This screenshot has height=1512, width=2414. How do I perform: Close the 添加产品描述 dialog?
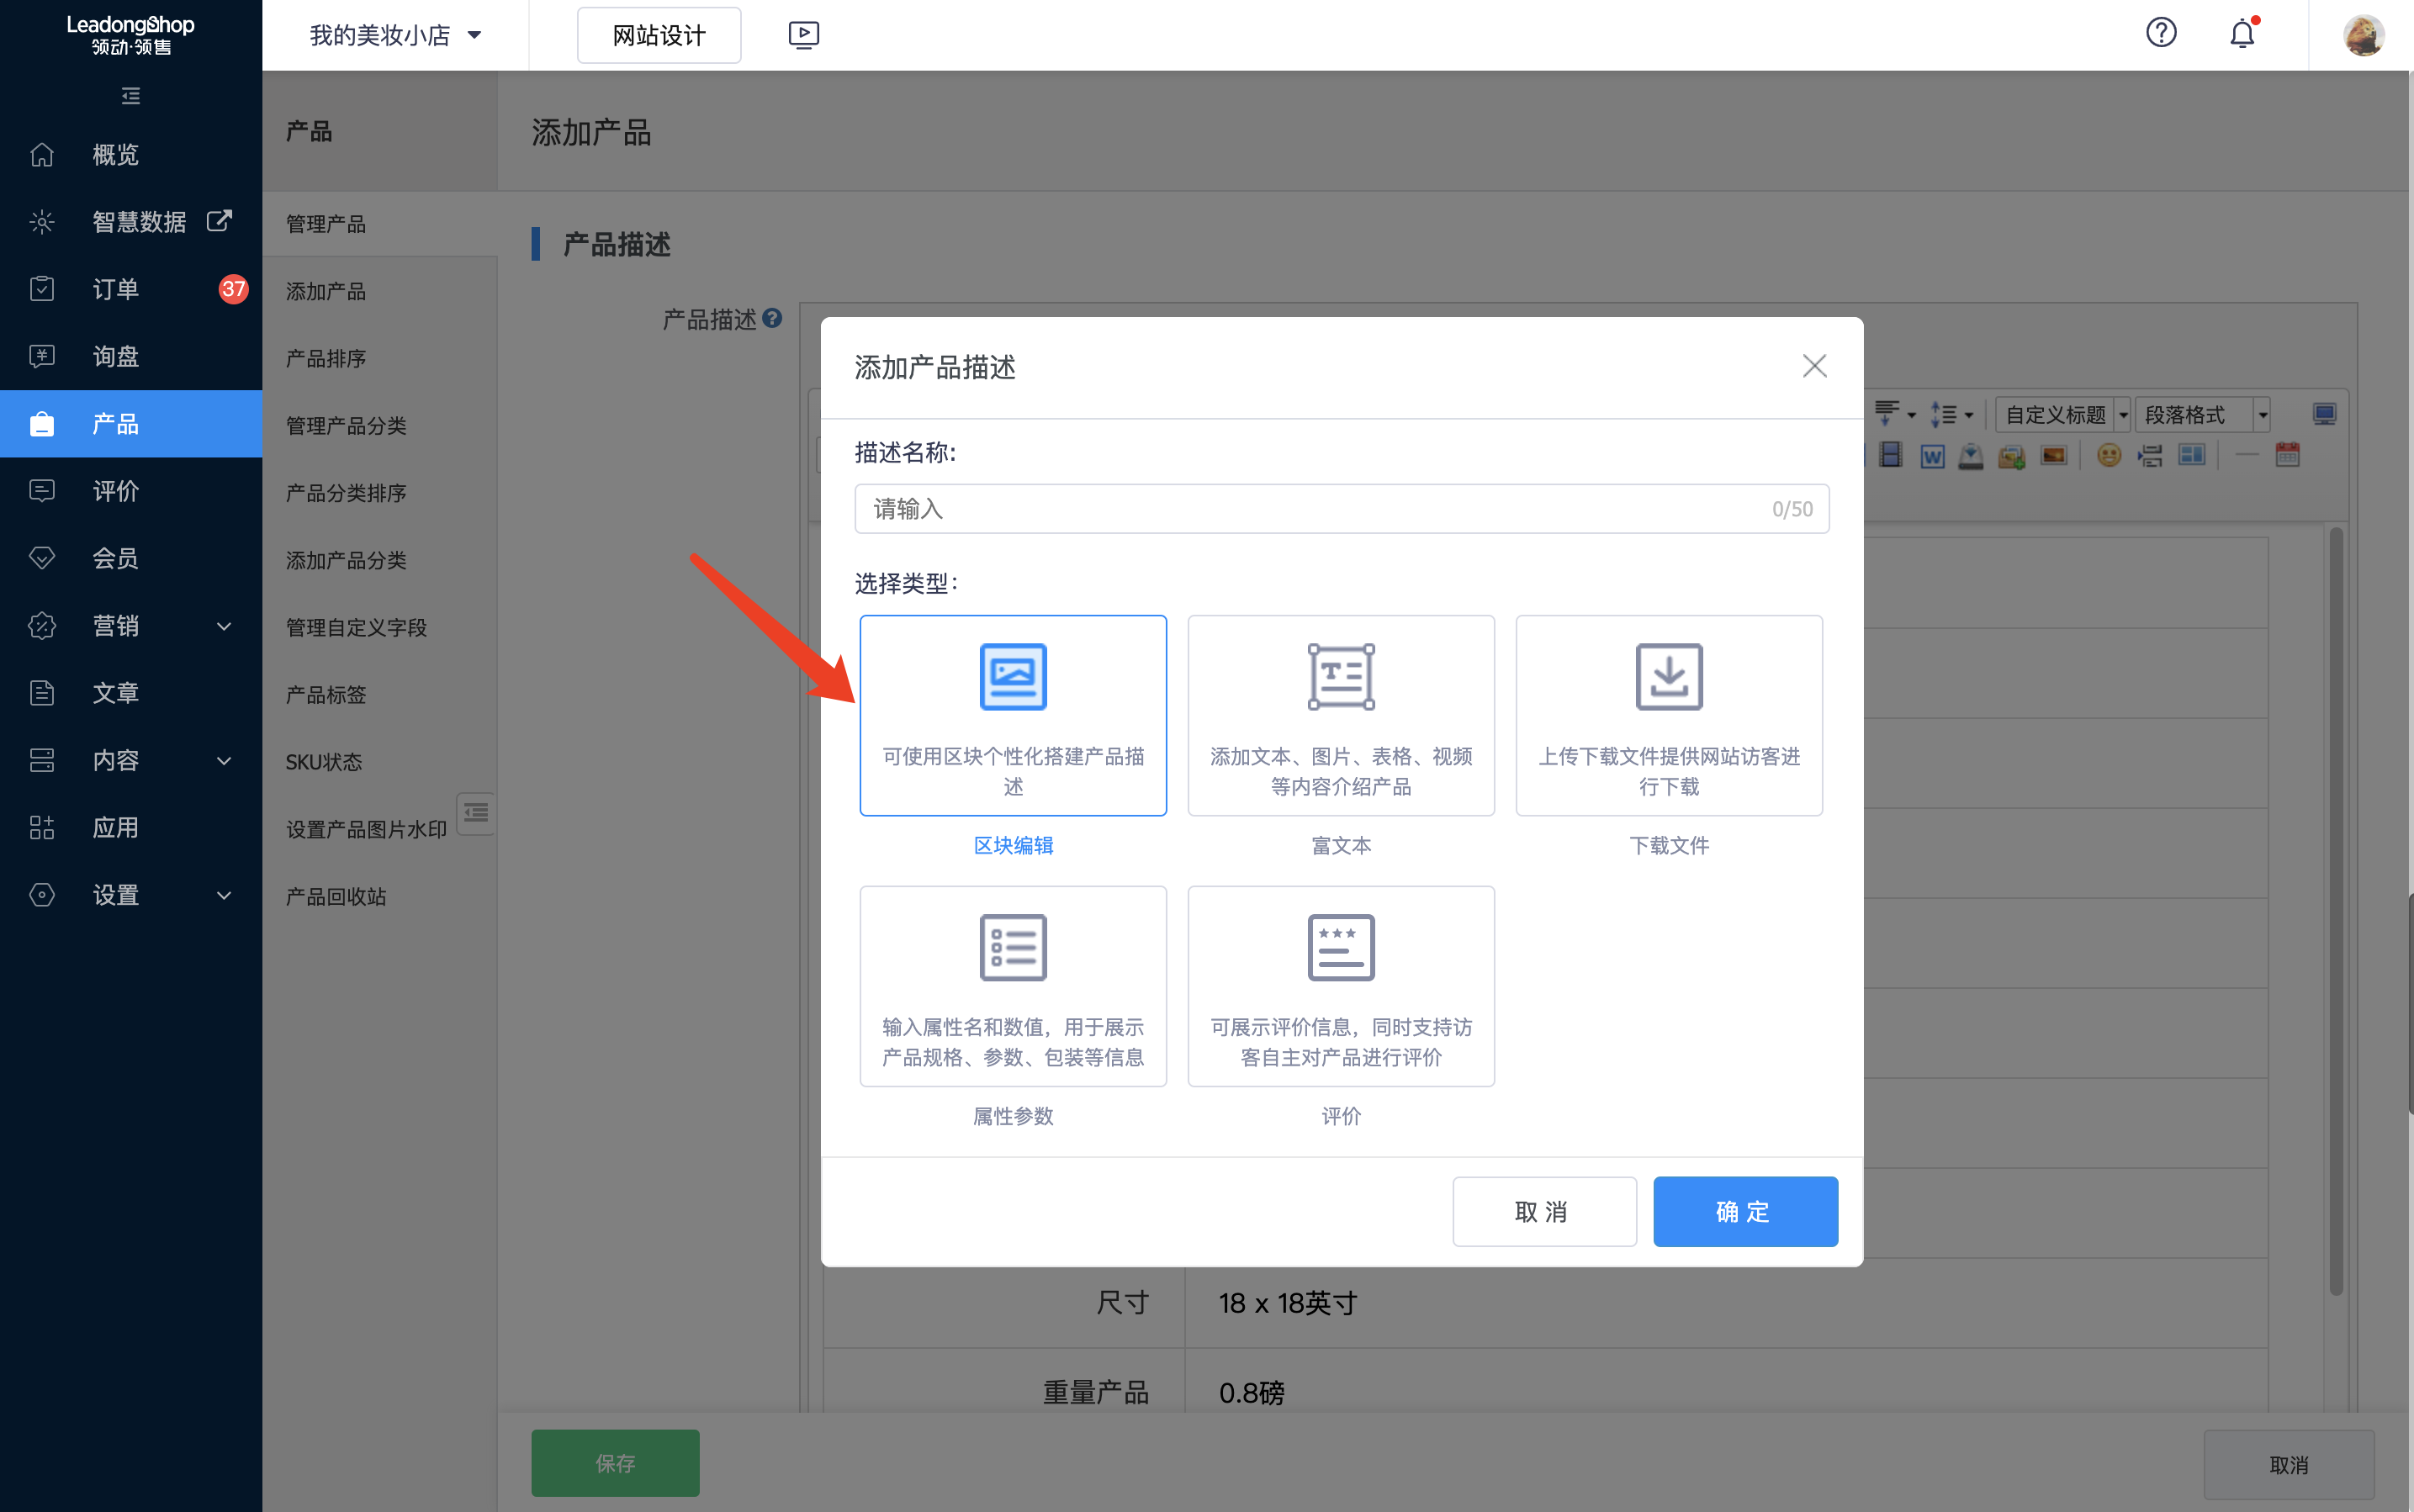click(x=1814, y=366)
